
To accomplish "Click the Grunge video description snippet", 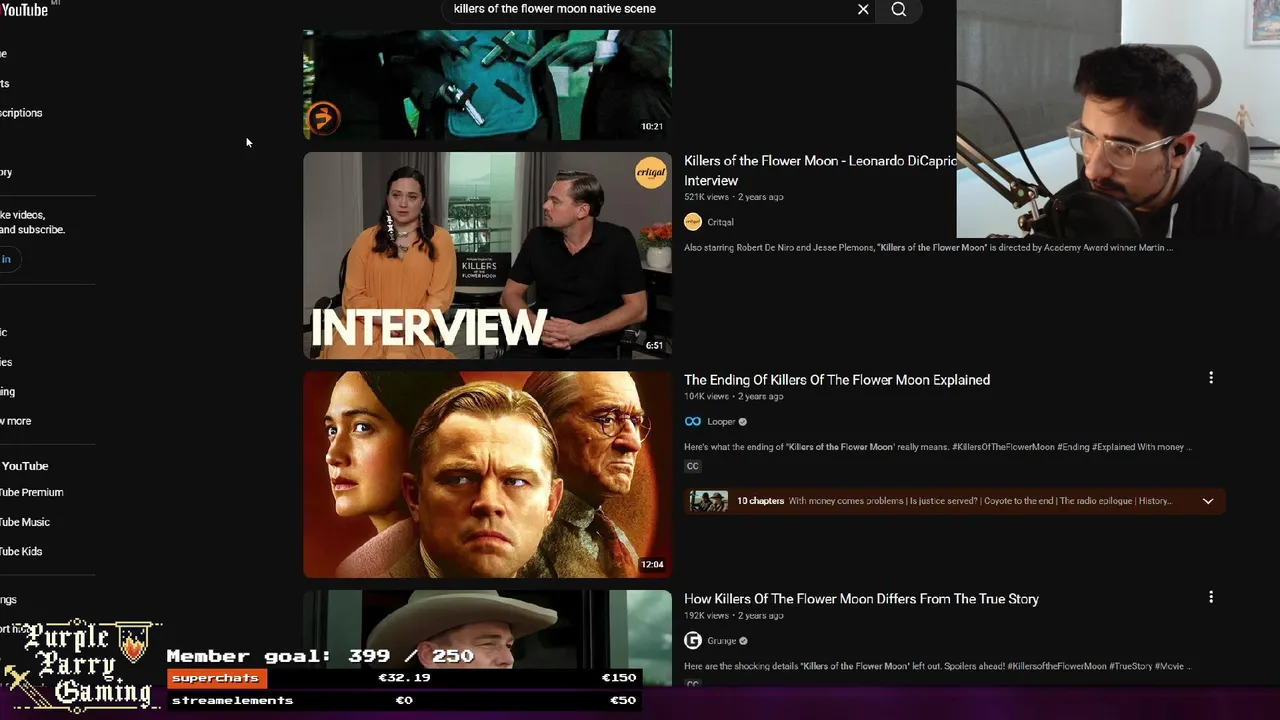I will click(938, 666).
